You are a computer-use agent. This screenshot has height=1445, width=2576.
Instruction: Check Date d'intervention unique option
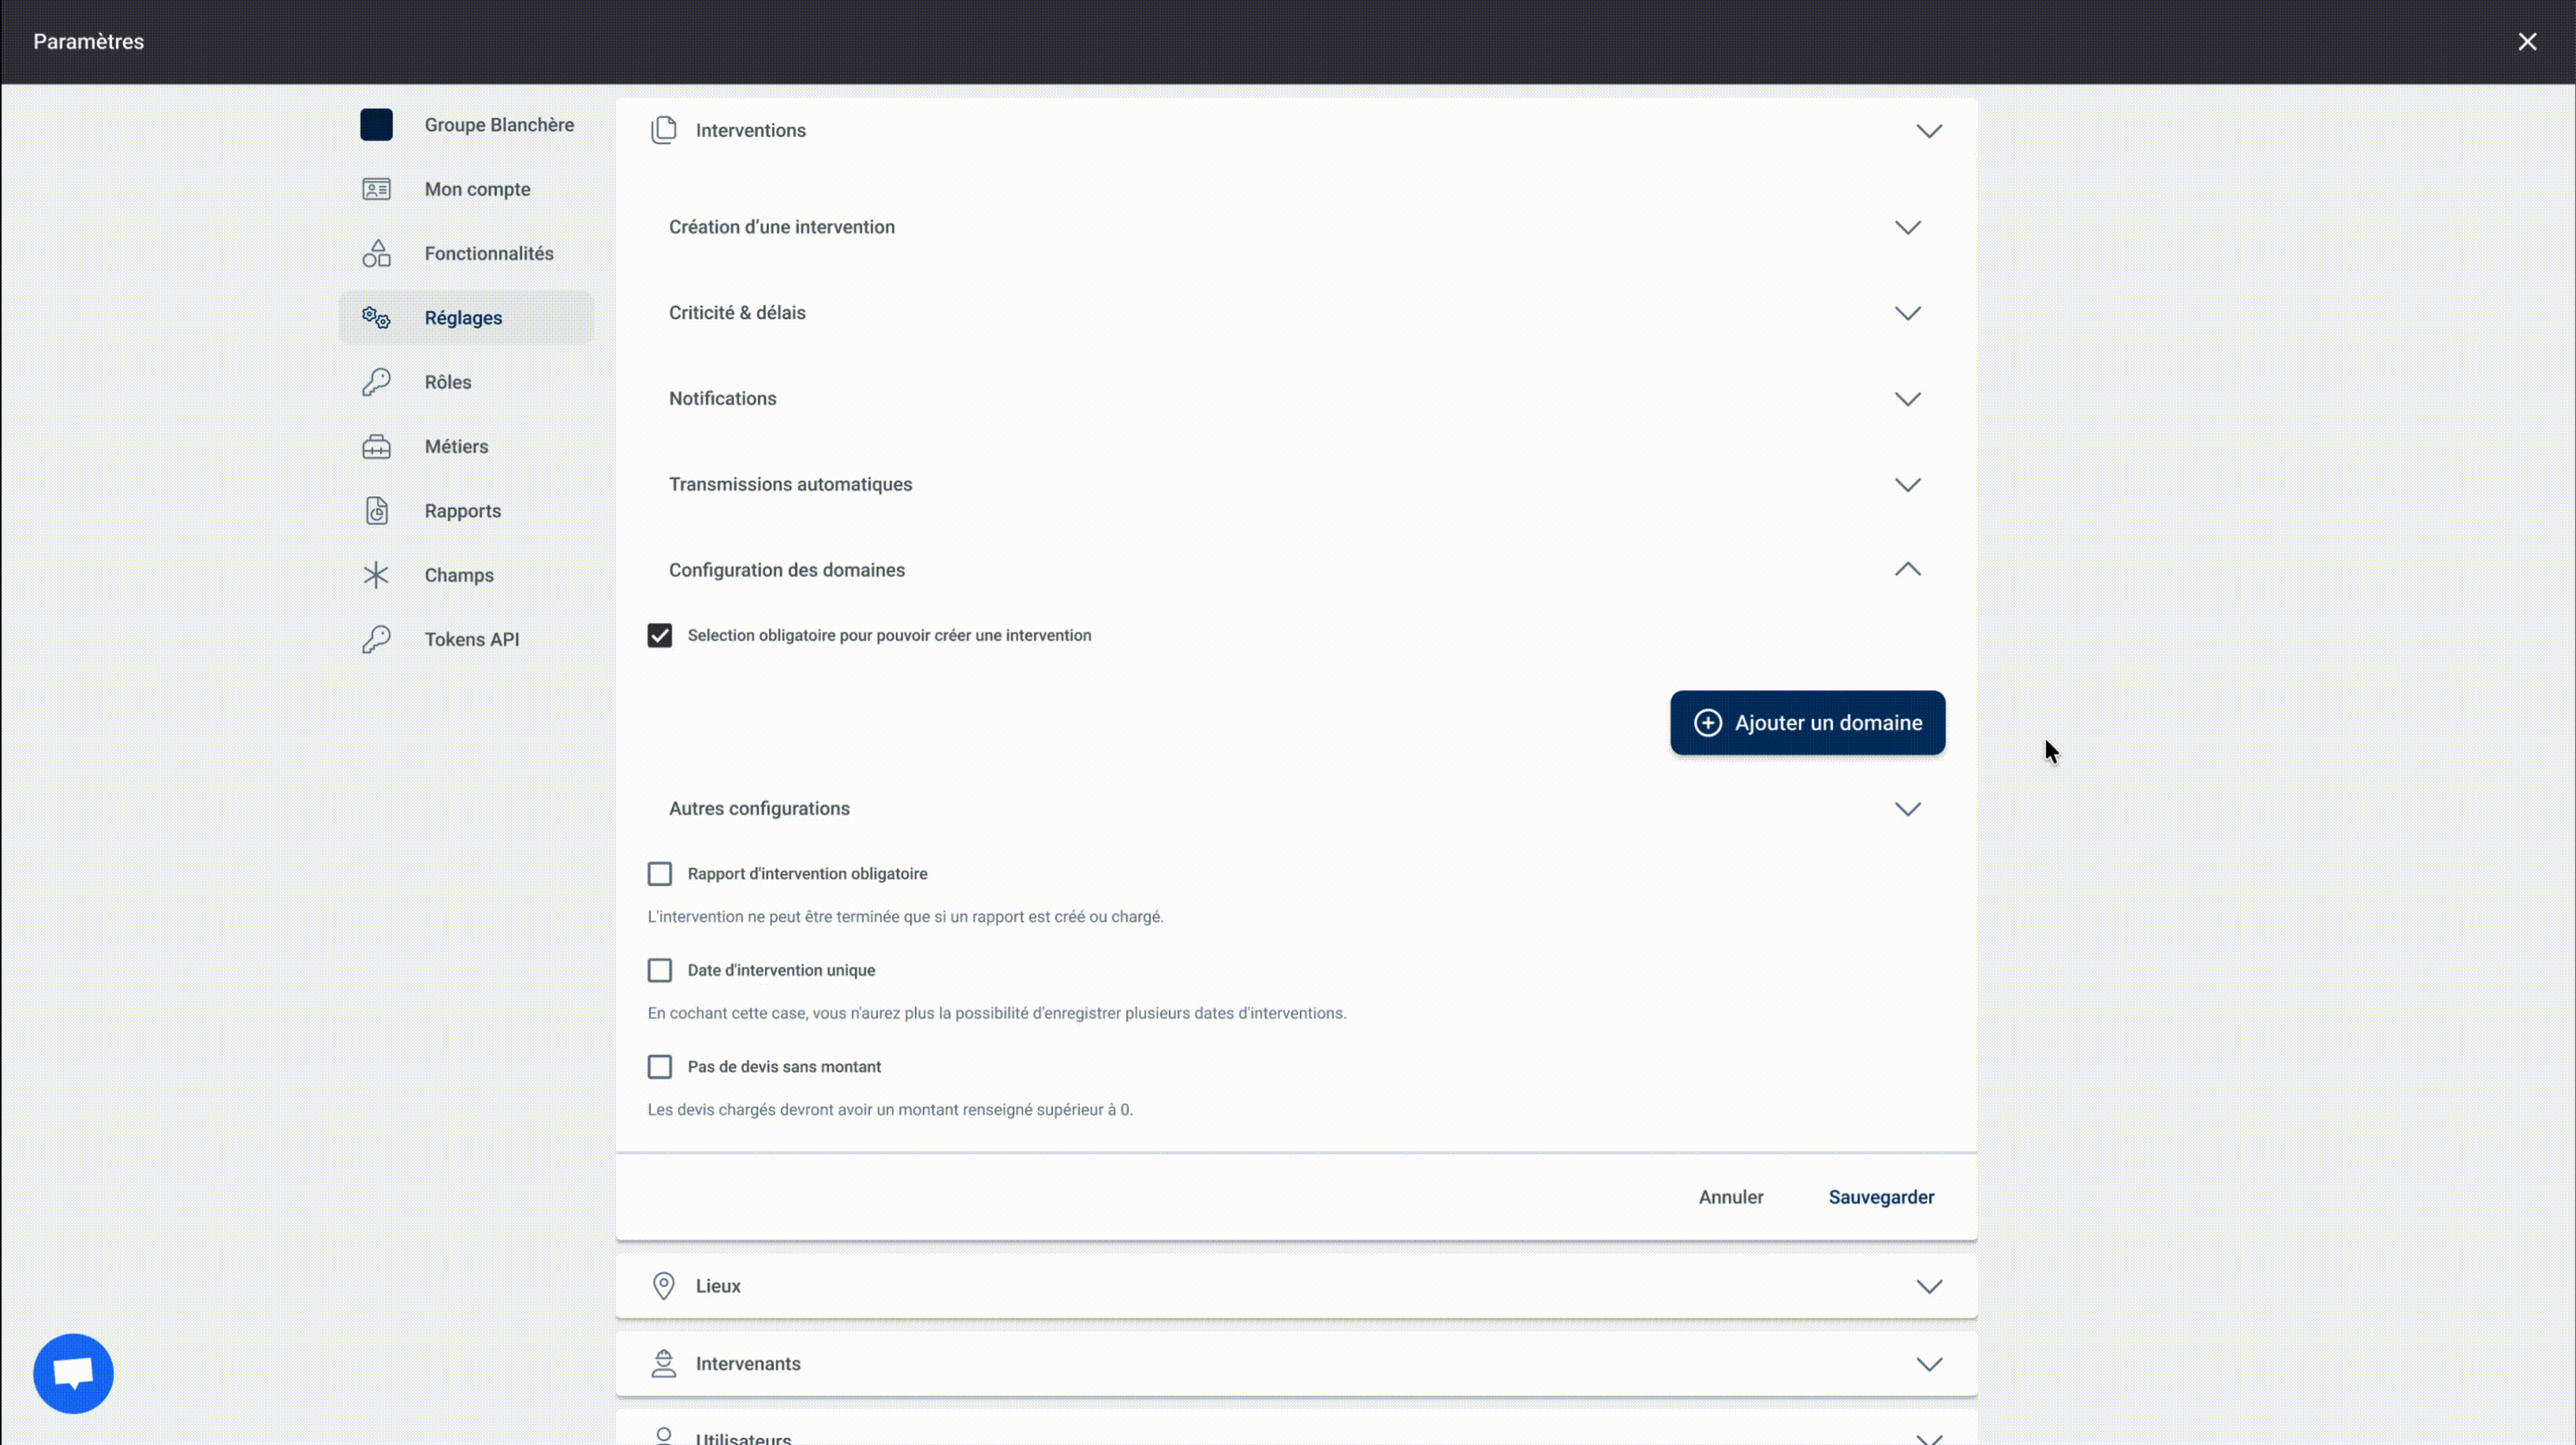[x=659, y=970]
